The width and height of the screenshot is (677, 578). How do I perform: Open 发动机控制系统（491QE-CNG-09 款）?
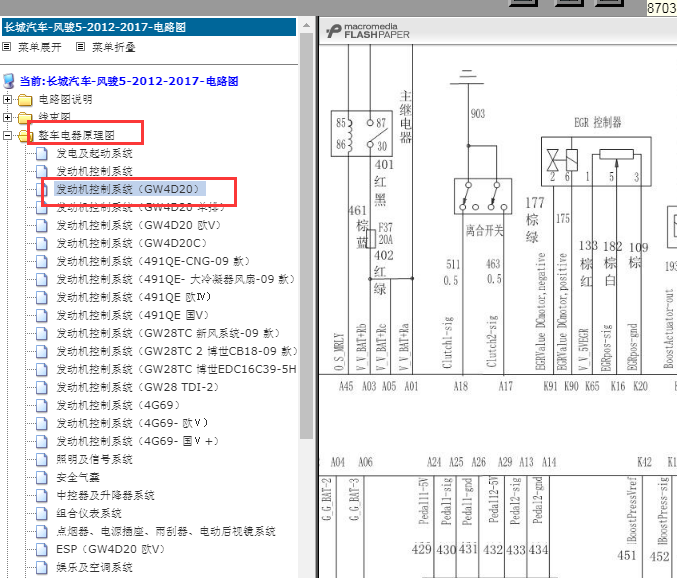point(153,261)
